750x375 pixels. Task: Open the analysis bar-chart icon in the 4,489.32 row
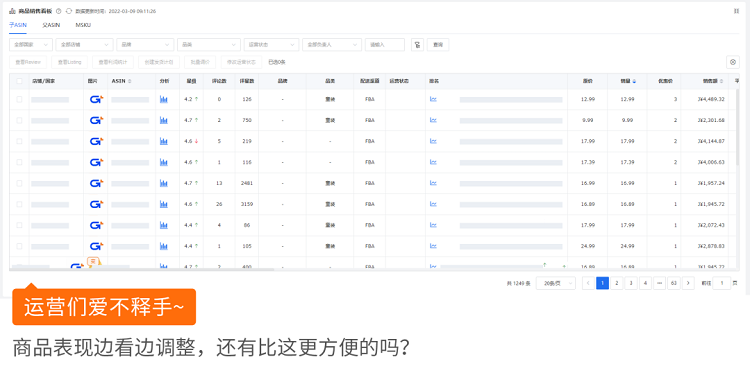click(x=164, y=99)
